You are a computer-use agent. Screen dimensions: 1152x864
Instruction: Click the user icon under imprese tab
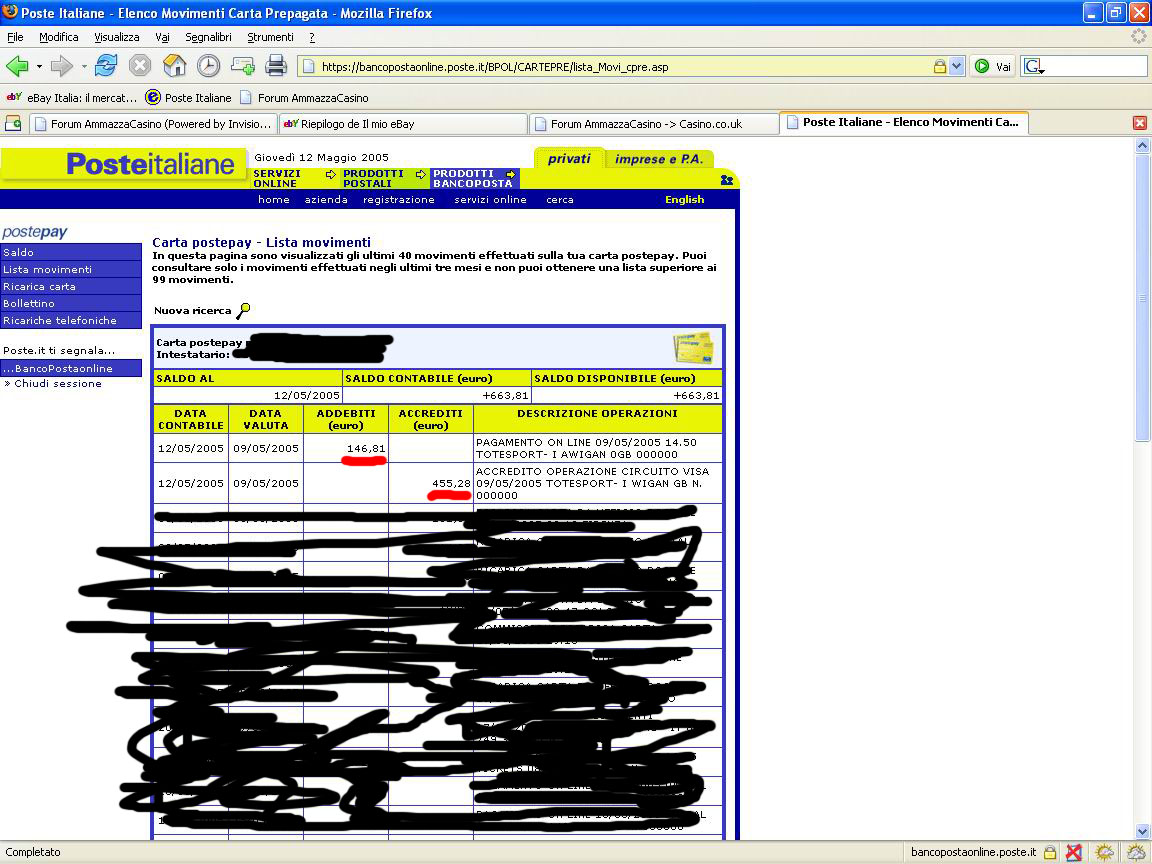click(727, 180)
